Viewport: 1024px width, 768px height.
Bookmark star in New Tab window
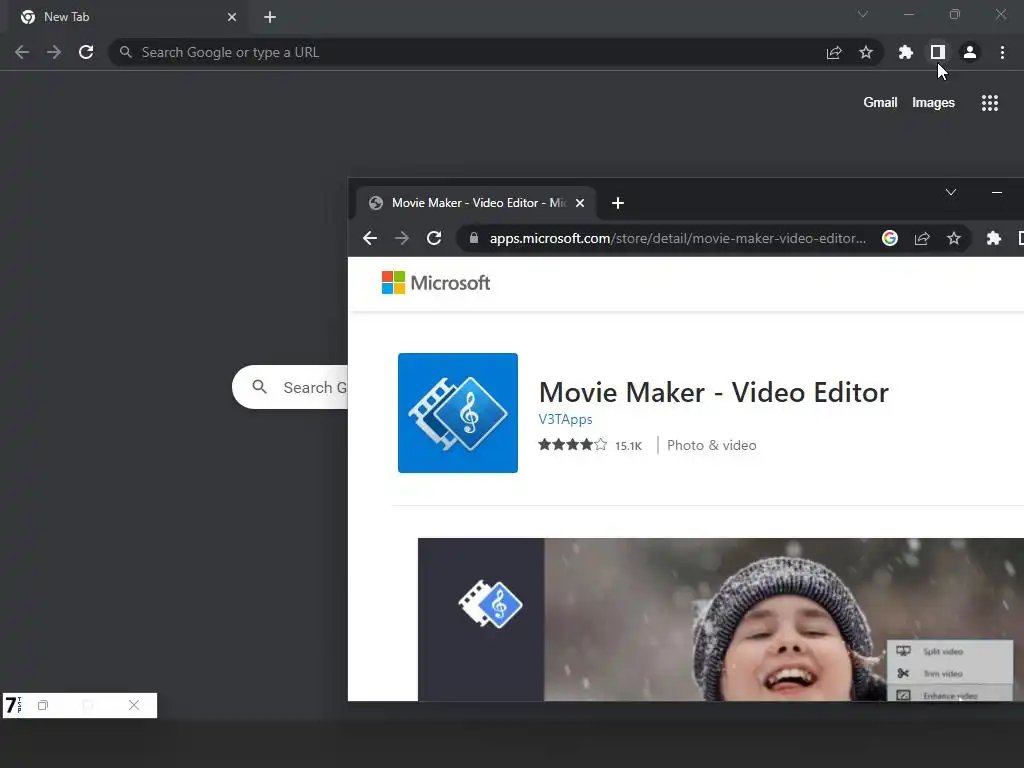866,52
